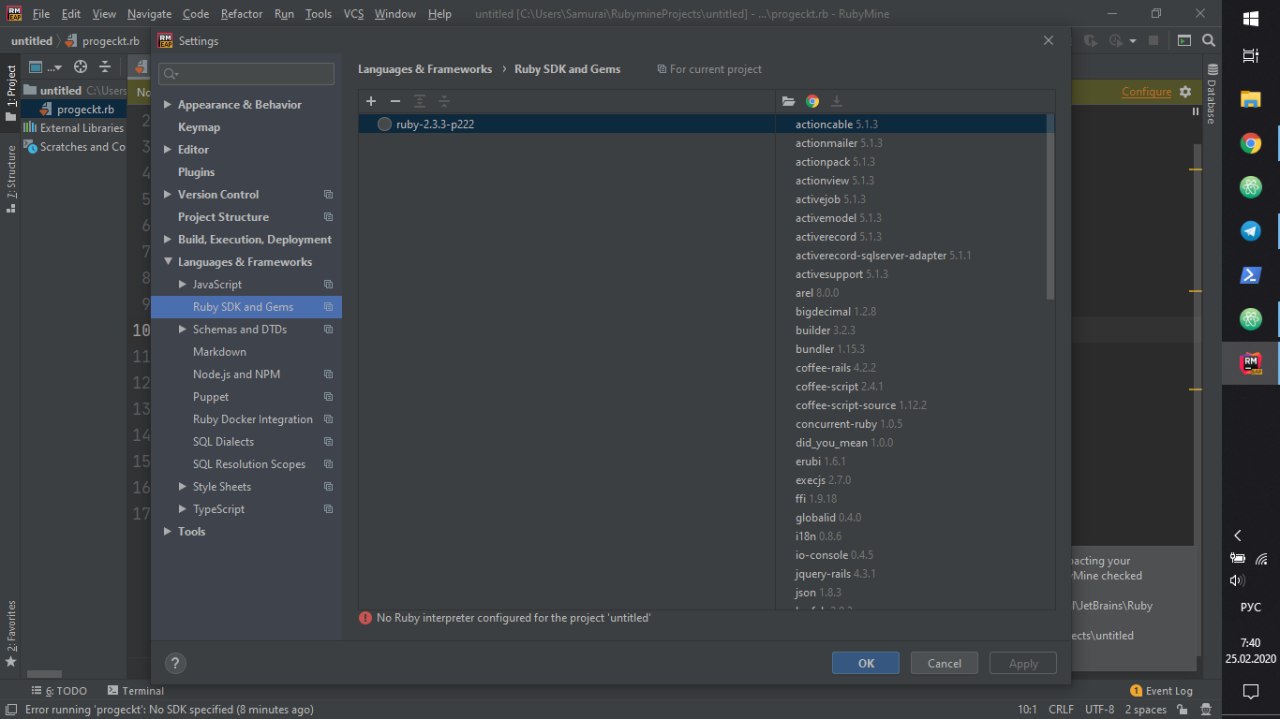1280x719 pixels.
Task: Select Keymap in the settings tree
Action: (199, 127)
